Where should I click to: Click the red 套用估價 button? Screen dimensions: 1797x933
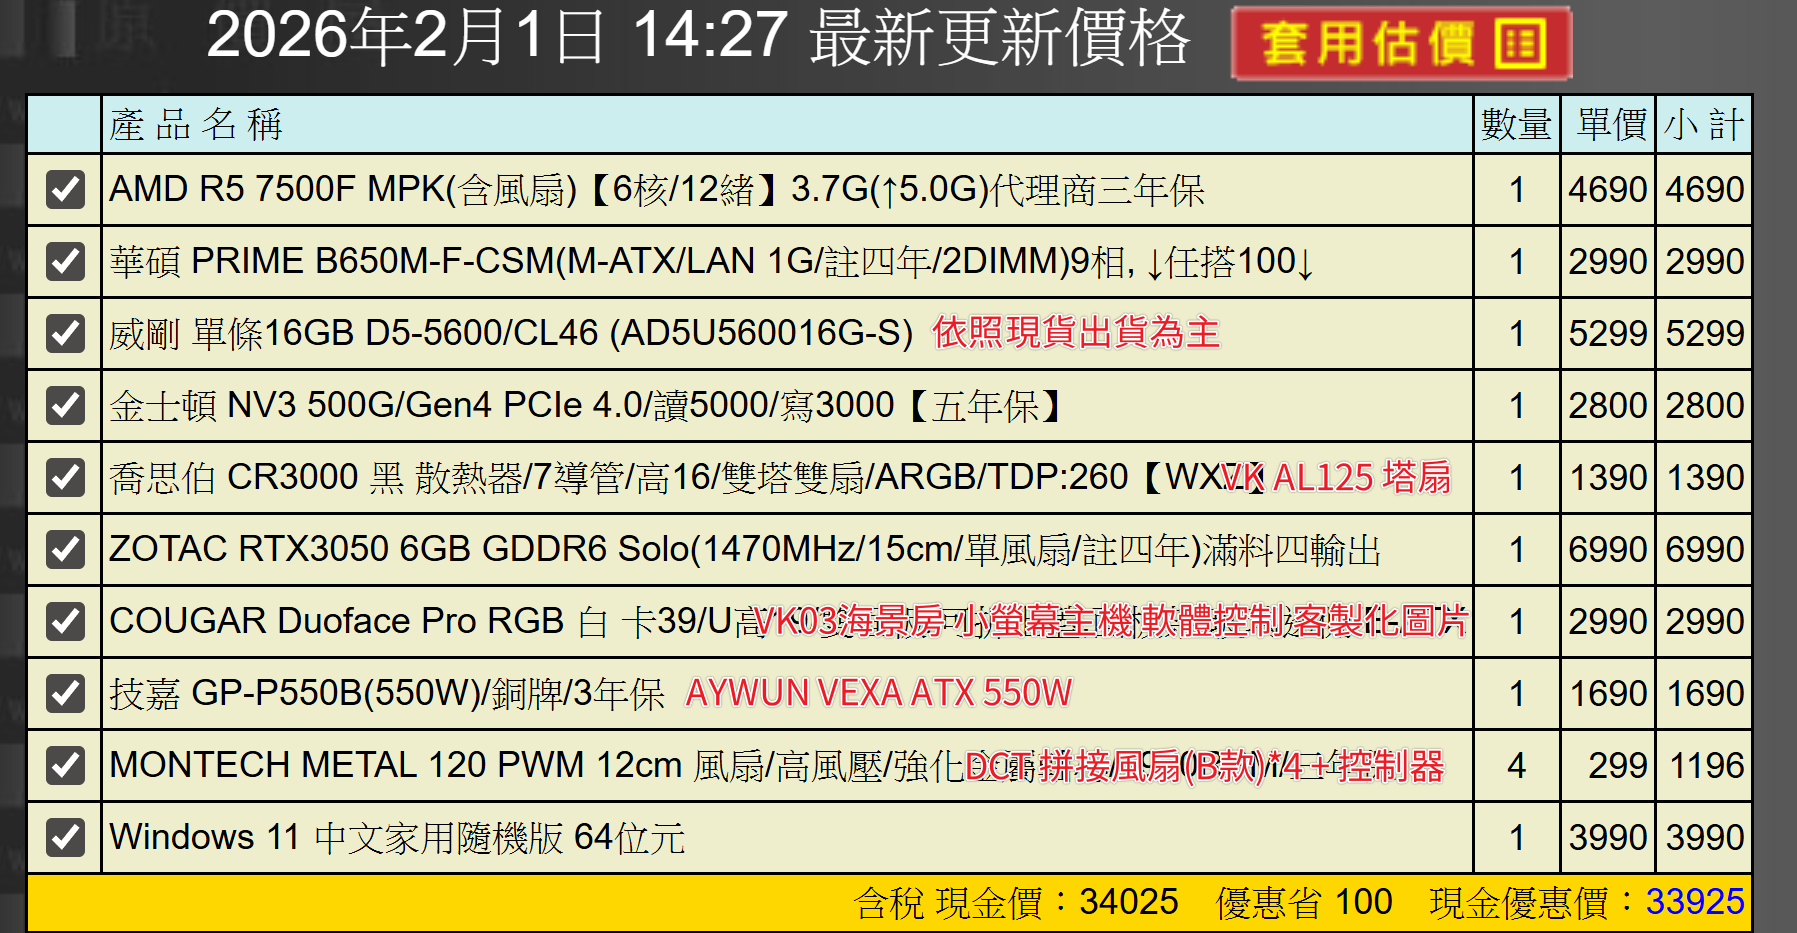(x=1401, y=44)
